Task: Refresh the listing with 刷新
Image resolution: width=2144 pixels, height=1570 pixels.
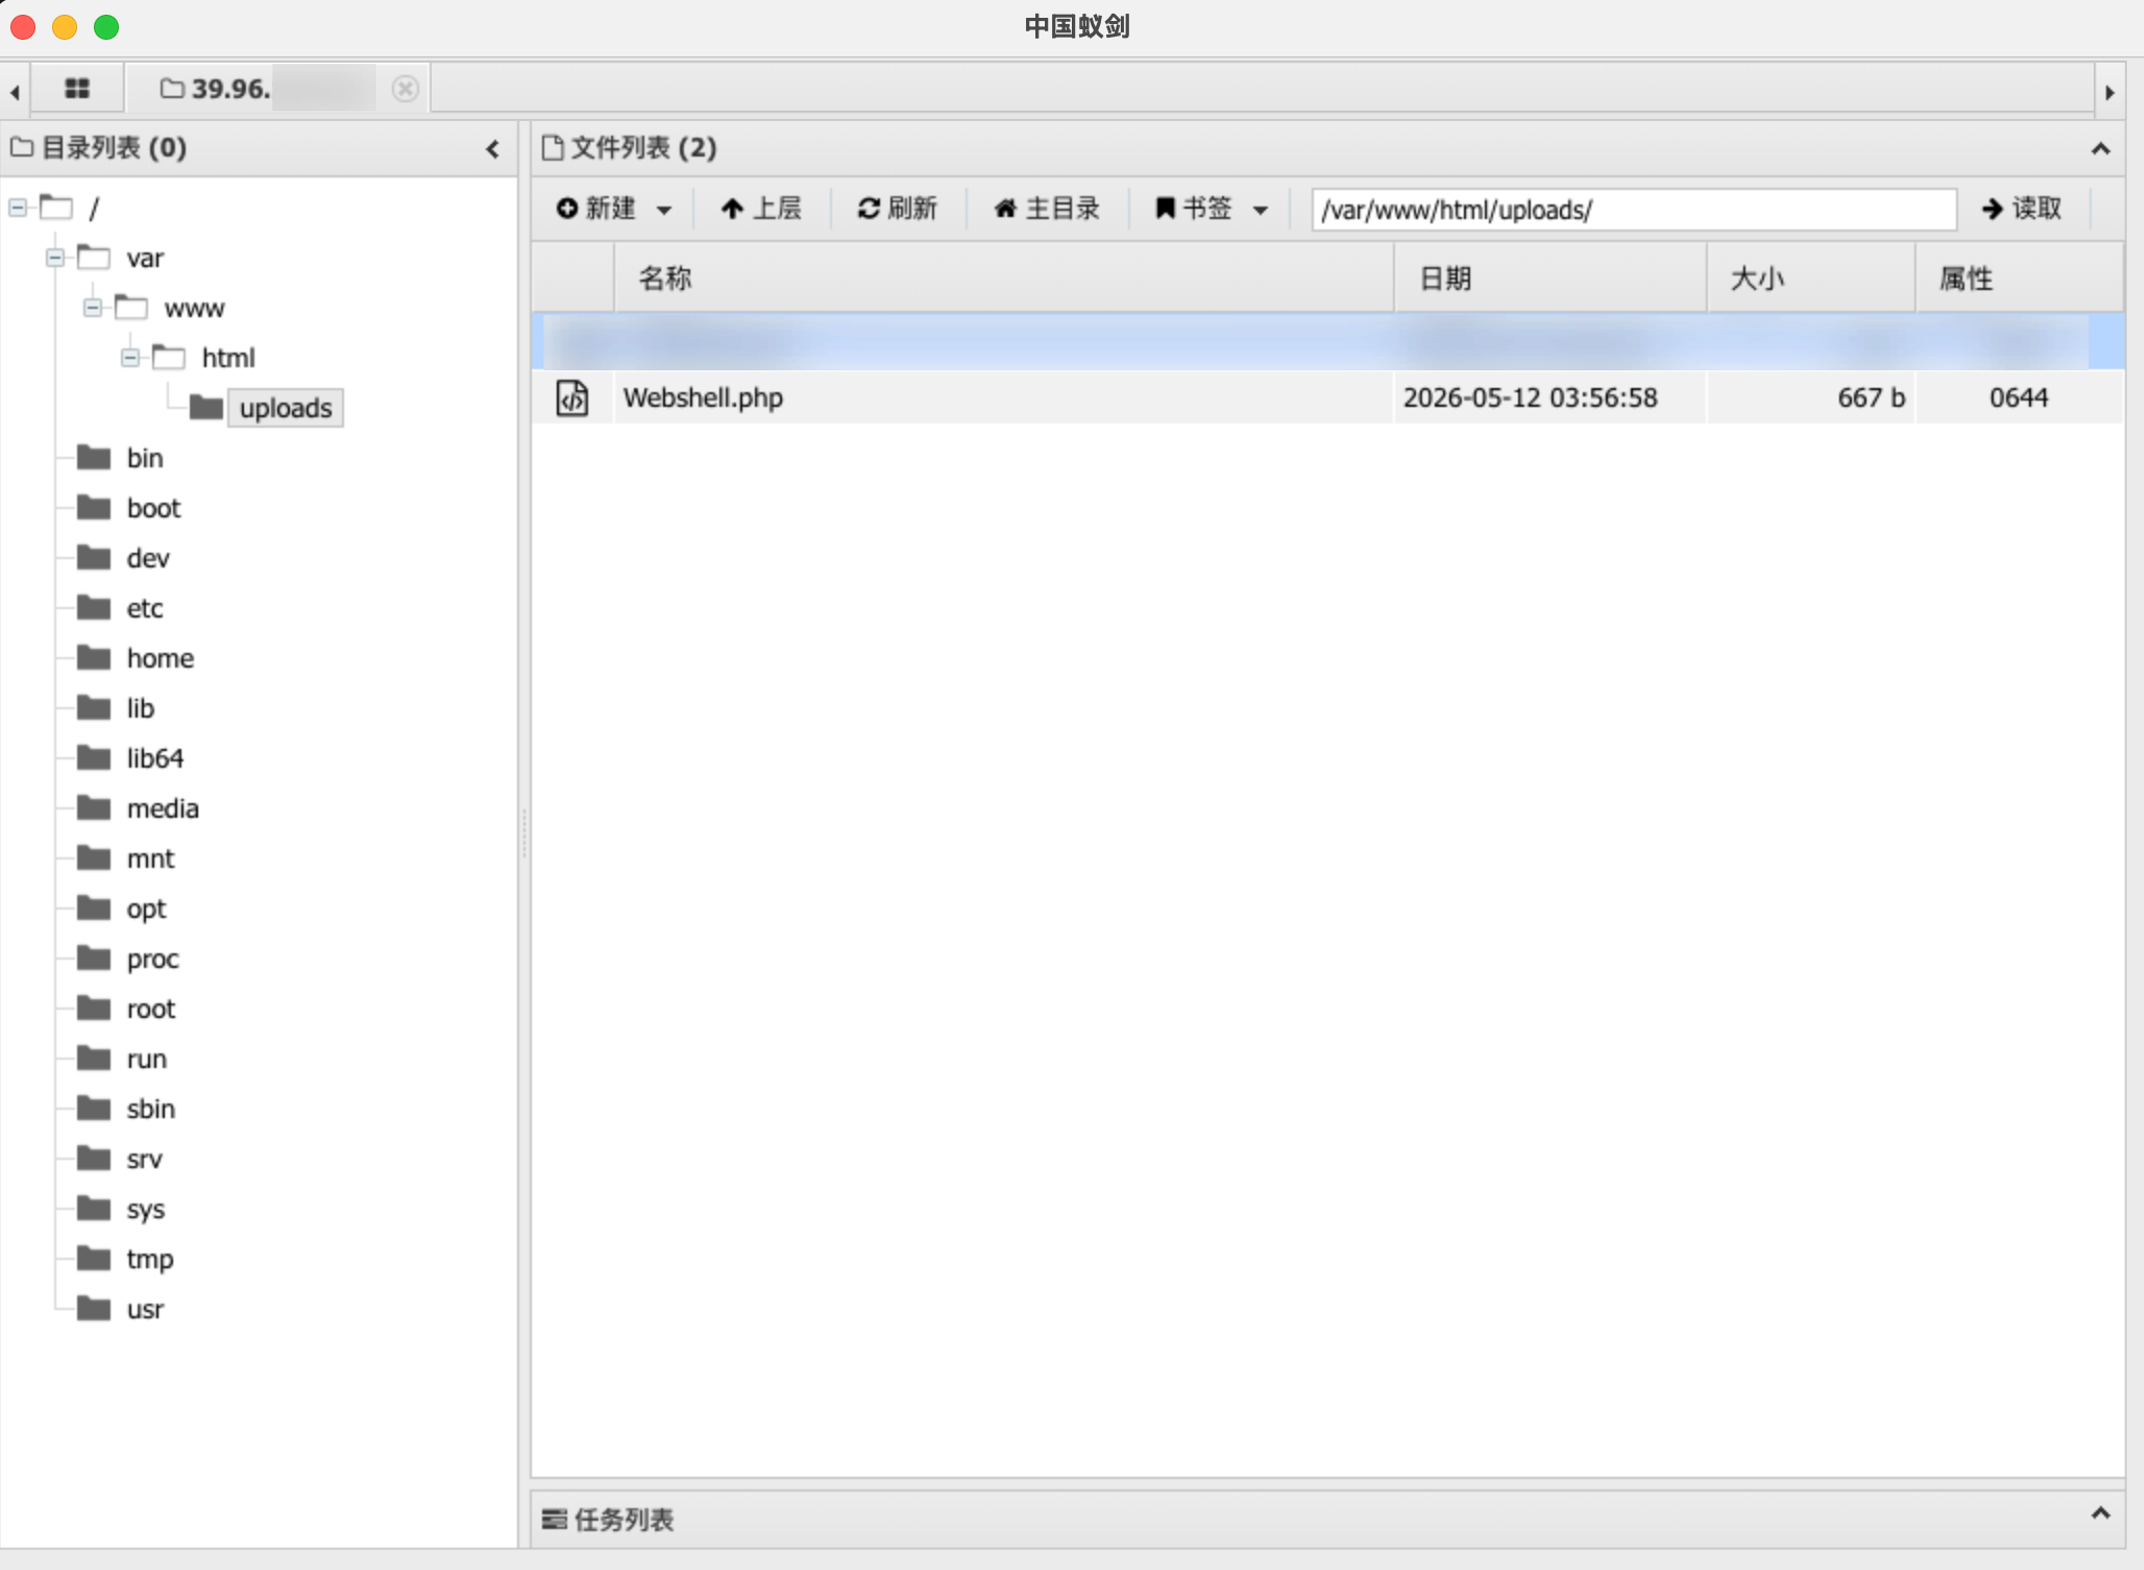Action: (897, 209)
